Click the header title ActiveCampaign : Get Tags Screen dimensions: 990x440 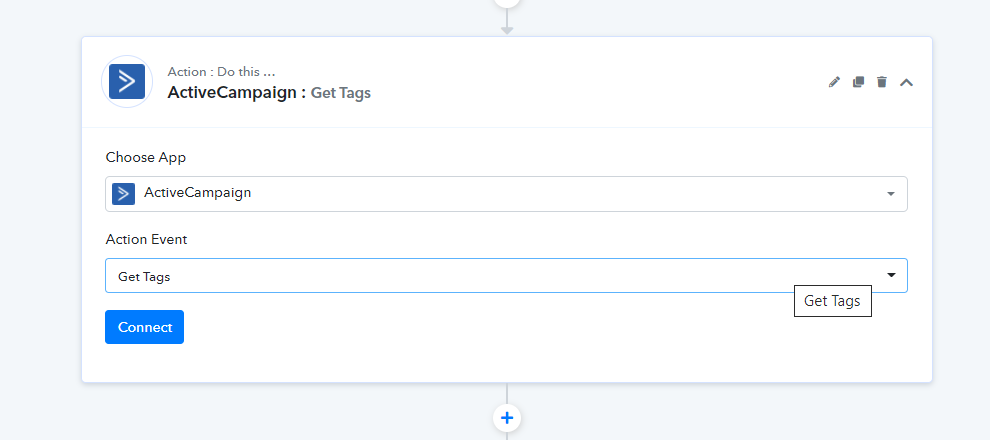[x=269, y=93]
